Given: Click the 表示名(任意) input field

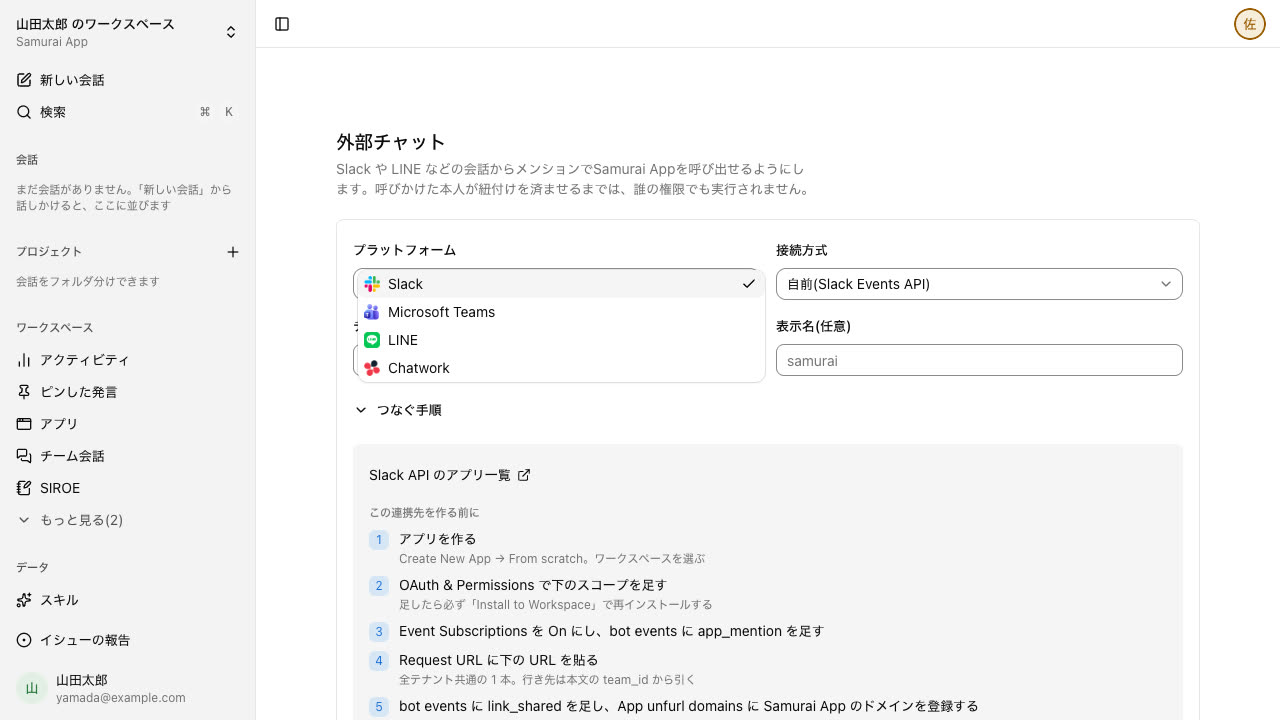Looking at the screenshot, I should click(x=979, y=360).
